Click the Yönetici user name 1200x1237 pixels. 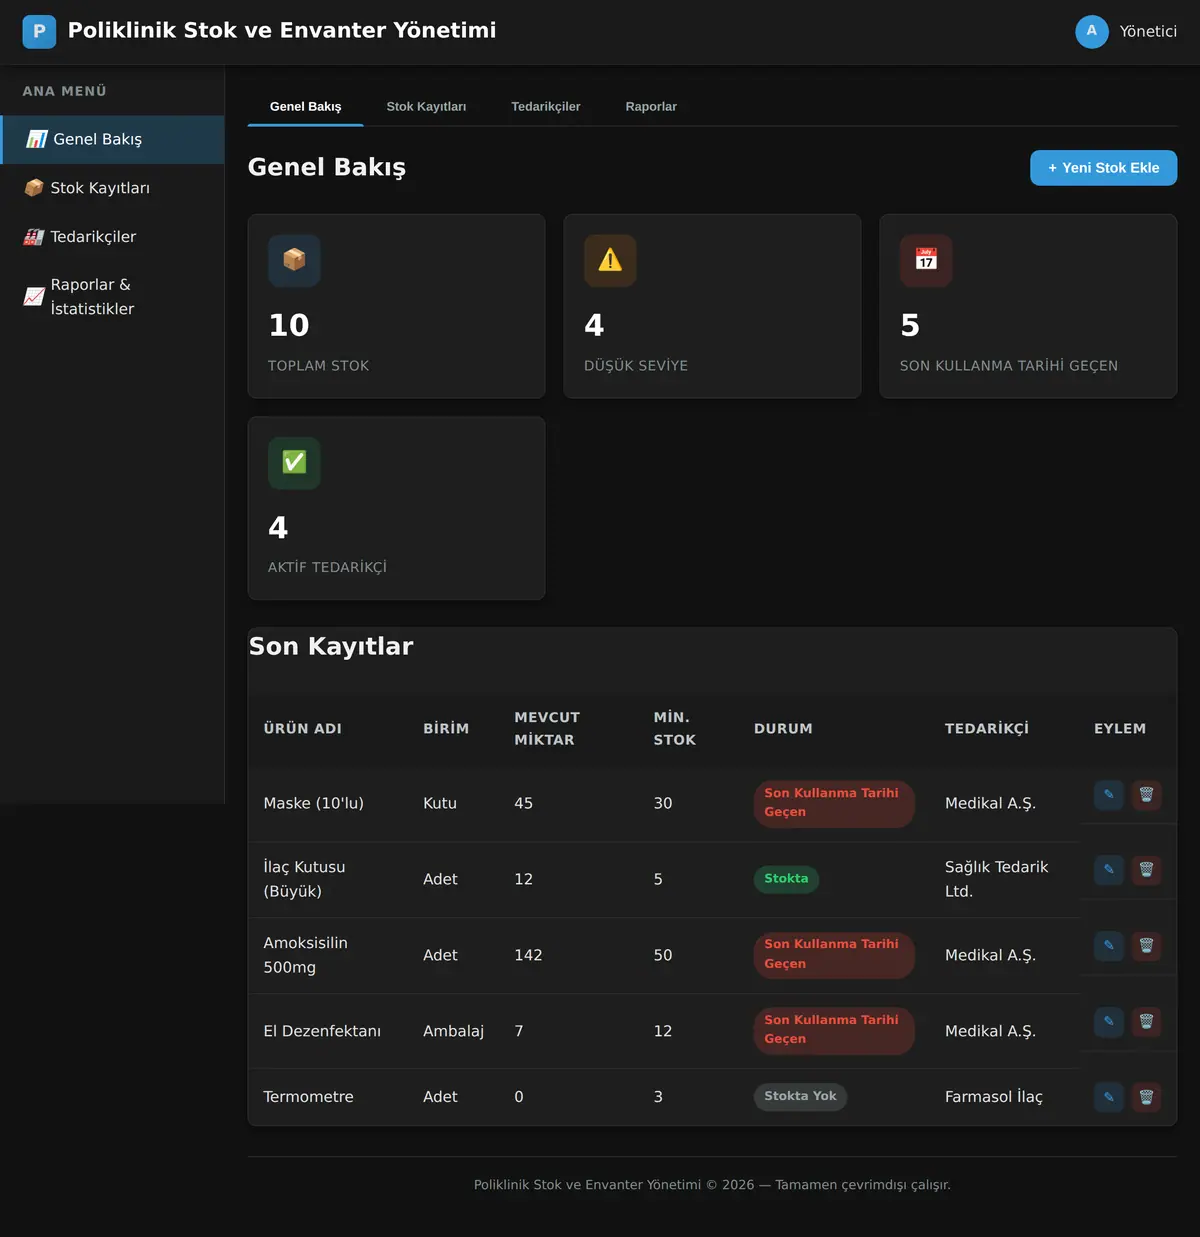click(x=1148, y=31)
